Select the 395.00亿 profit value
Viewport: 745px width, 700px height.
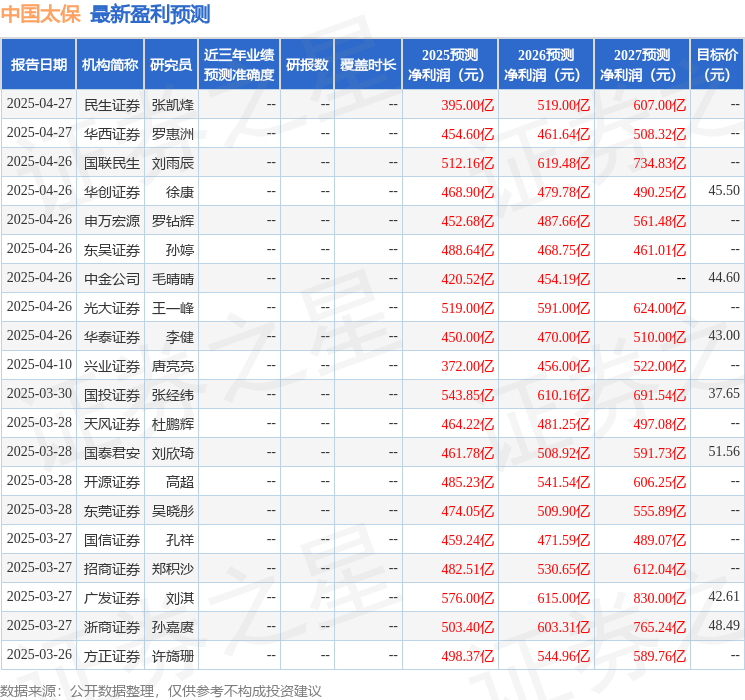pos(468,105)
